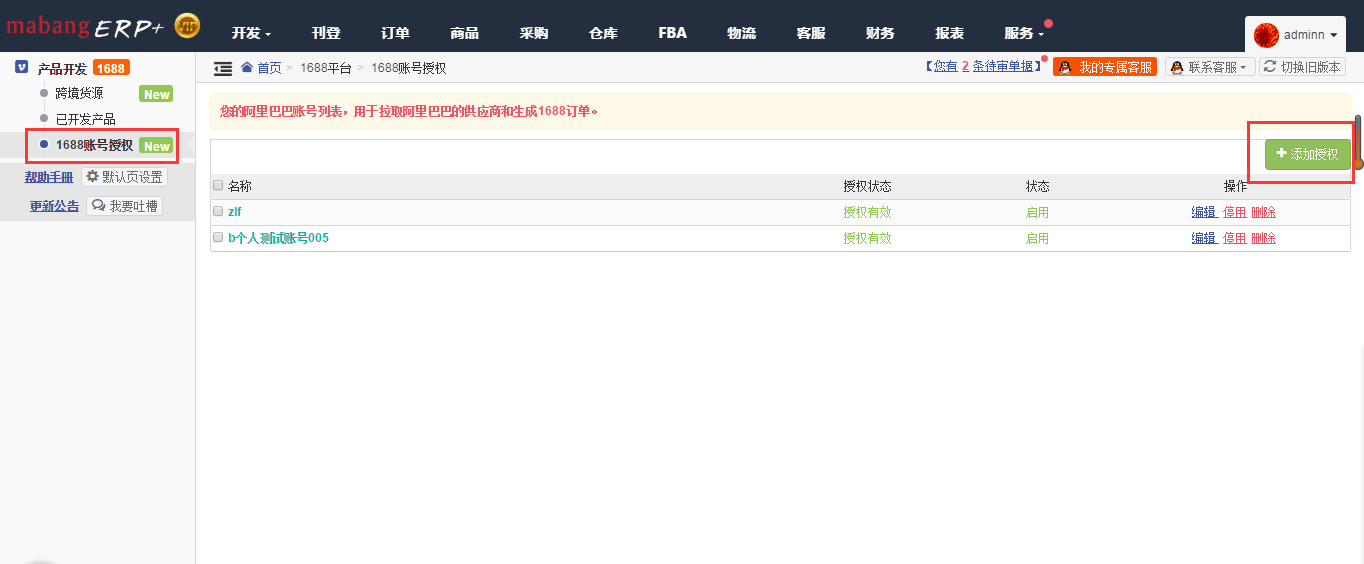Check the box for account zlf

click(218, 211)
